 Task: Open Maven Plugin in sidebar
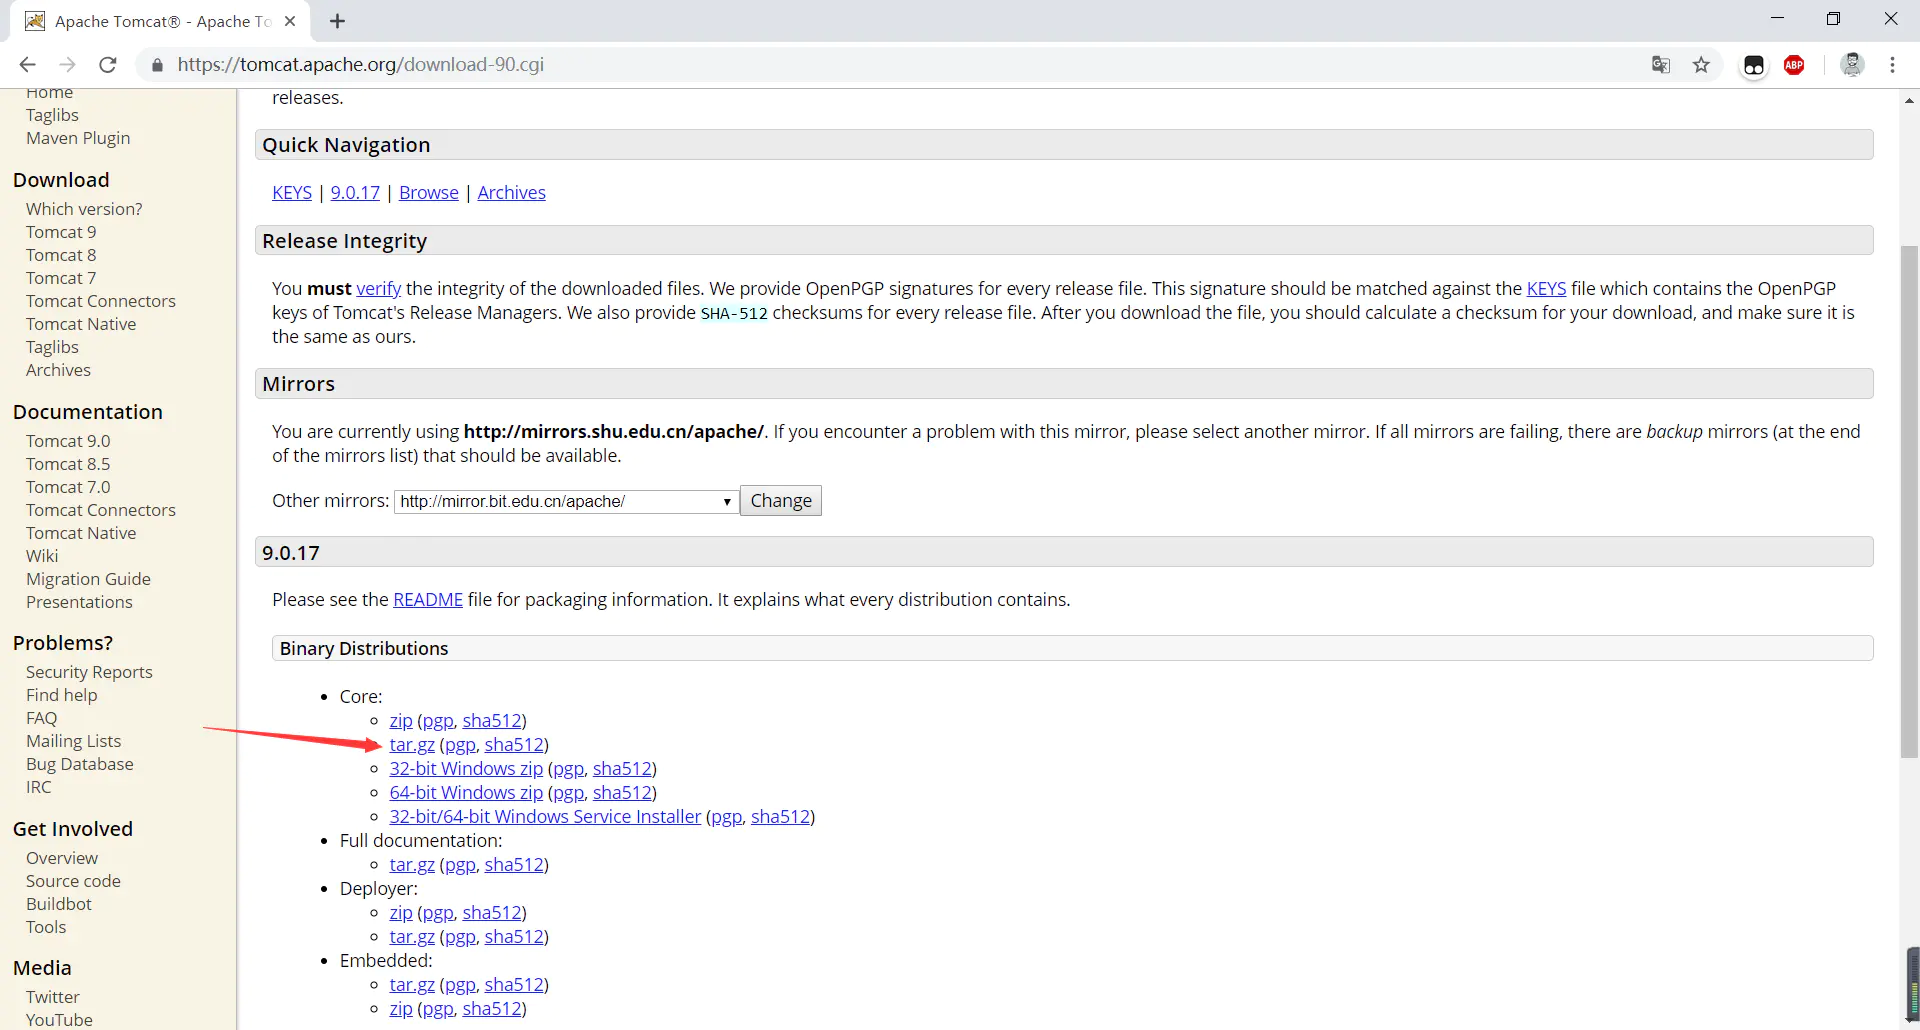[x=78, y=138]
